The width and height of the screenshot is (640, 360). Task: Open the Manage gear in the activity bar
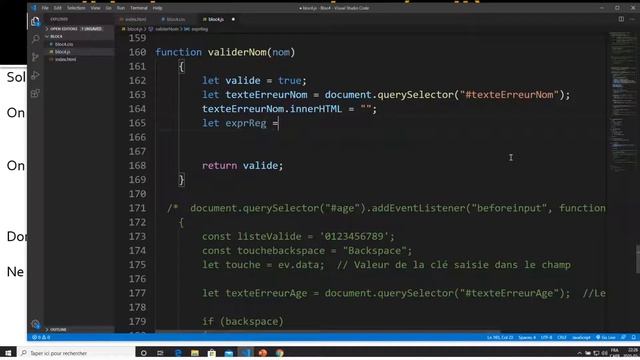36,324
